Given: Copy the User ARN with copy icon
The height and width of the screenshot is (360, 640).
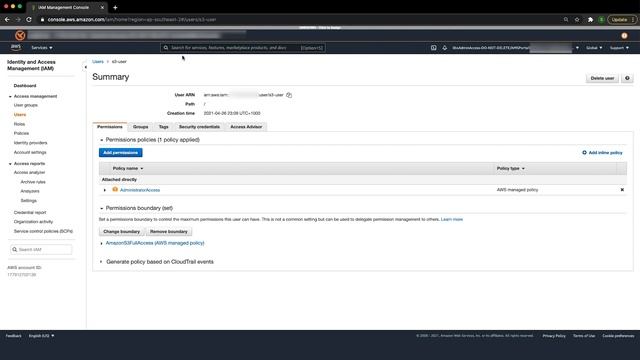Looking at the screenshot, I should coord(289,95).
